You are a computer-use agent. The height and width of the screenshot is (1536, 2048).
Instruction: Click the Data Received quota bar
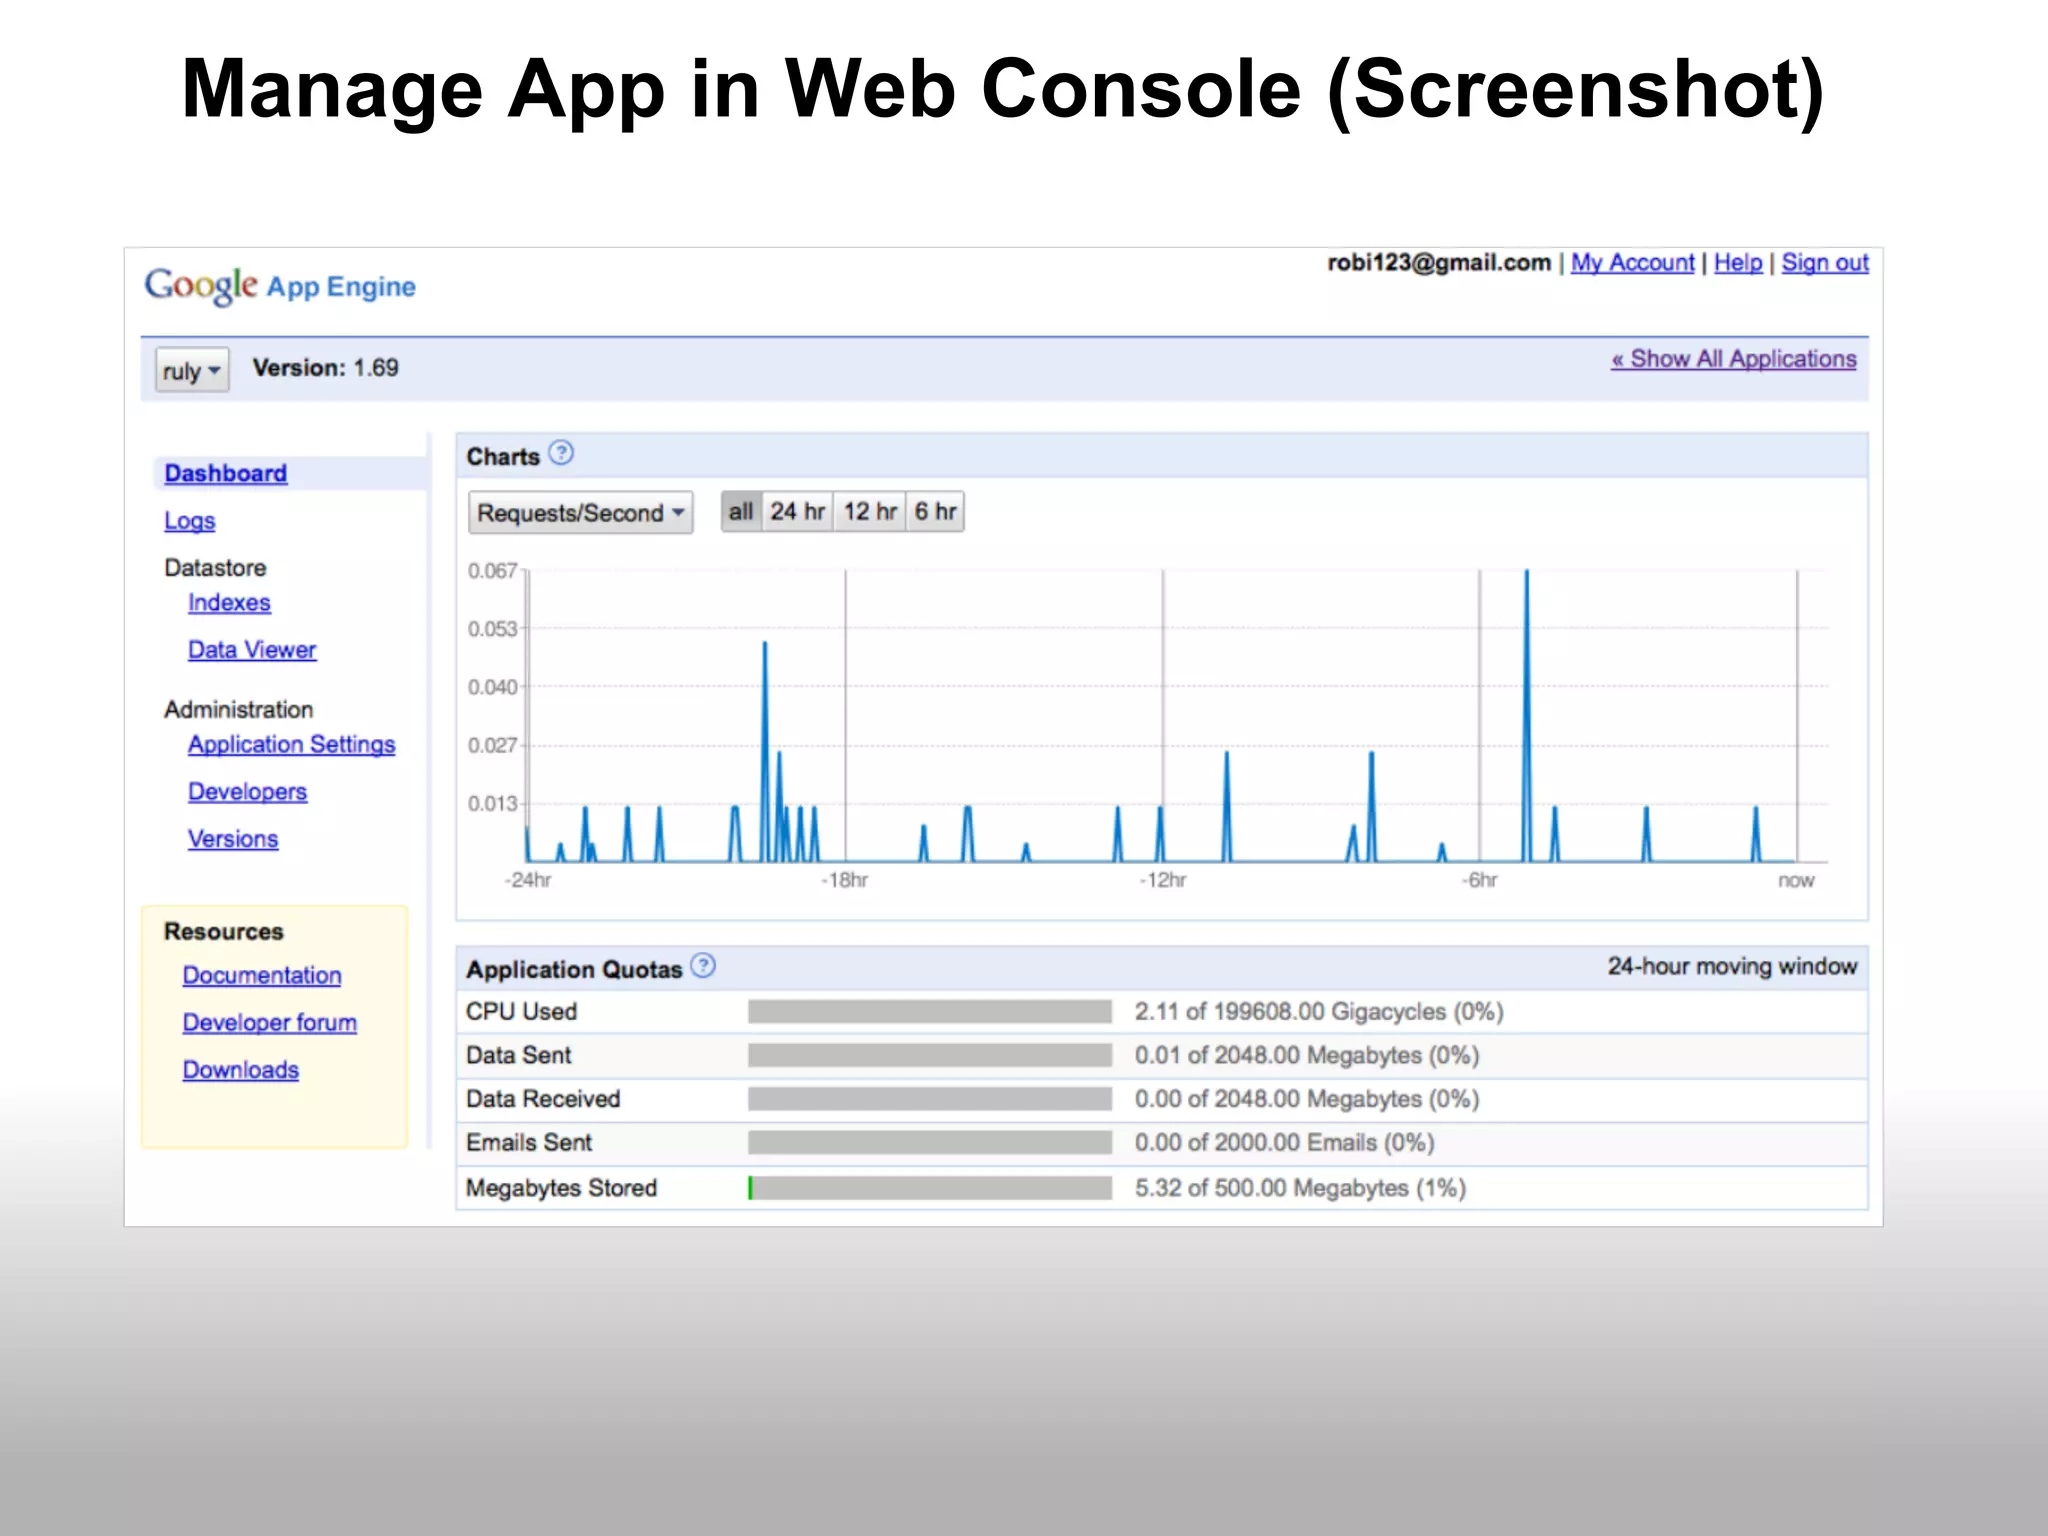point(930,1099)
